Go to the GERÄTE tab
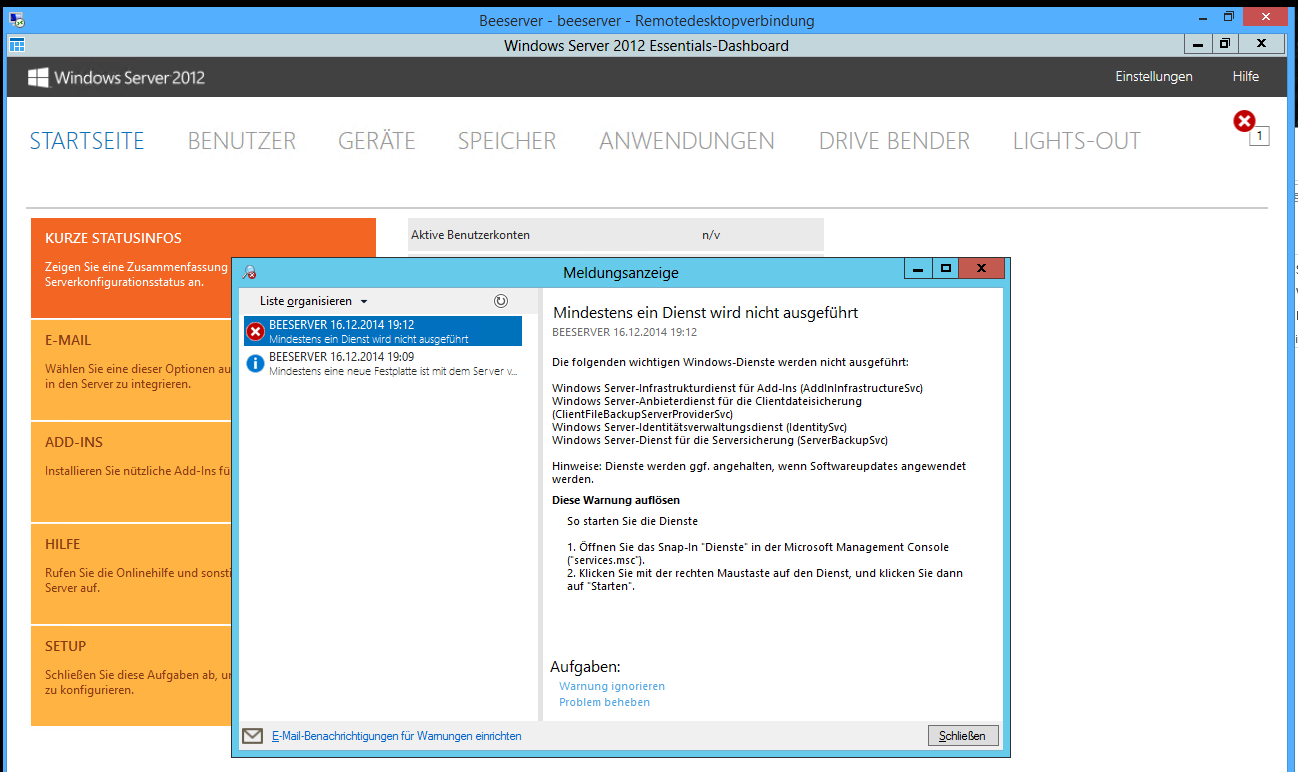The image size is (1298, 772). [x=377, y=141]
